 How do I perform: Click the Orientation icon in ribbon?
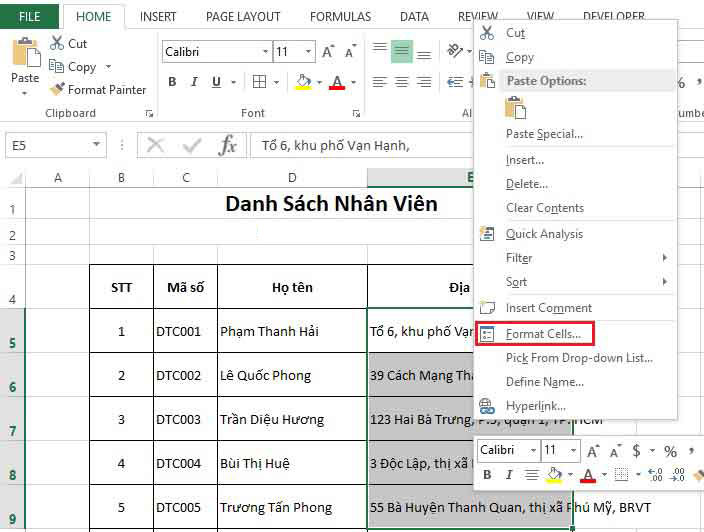pyautogui.click(x=455, y=50)
